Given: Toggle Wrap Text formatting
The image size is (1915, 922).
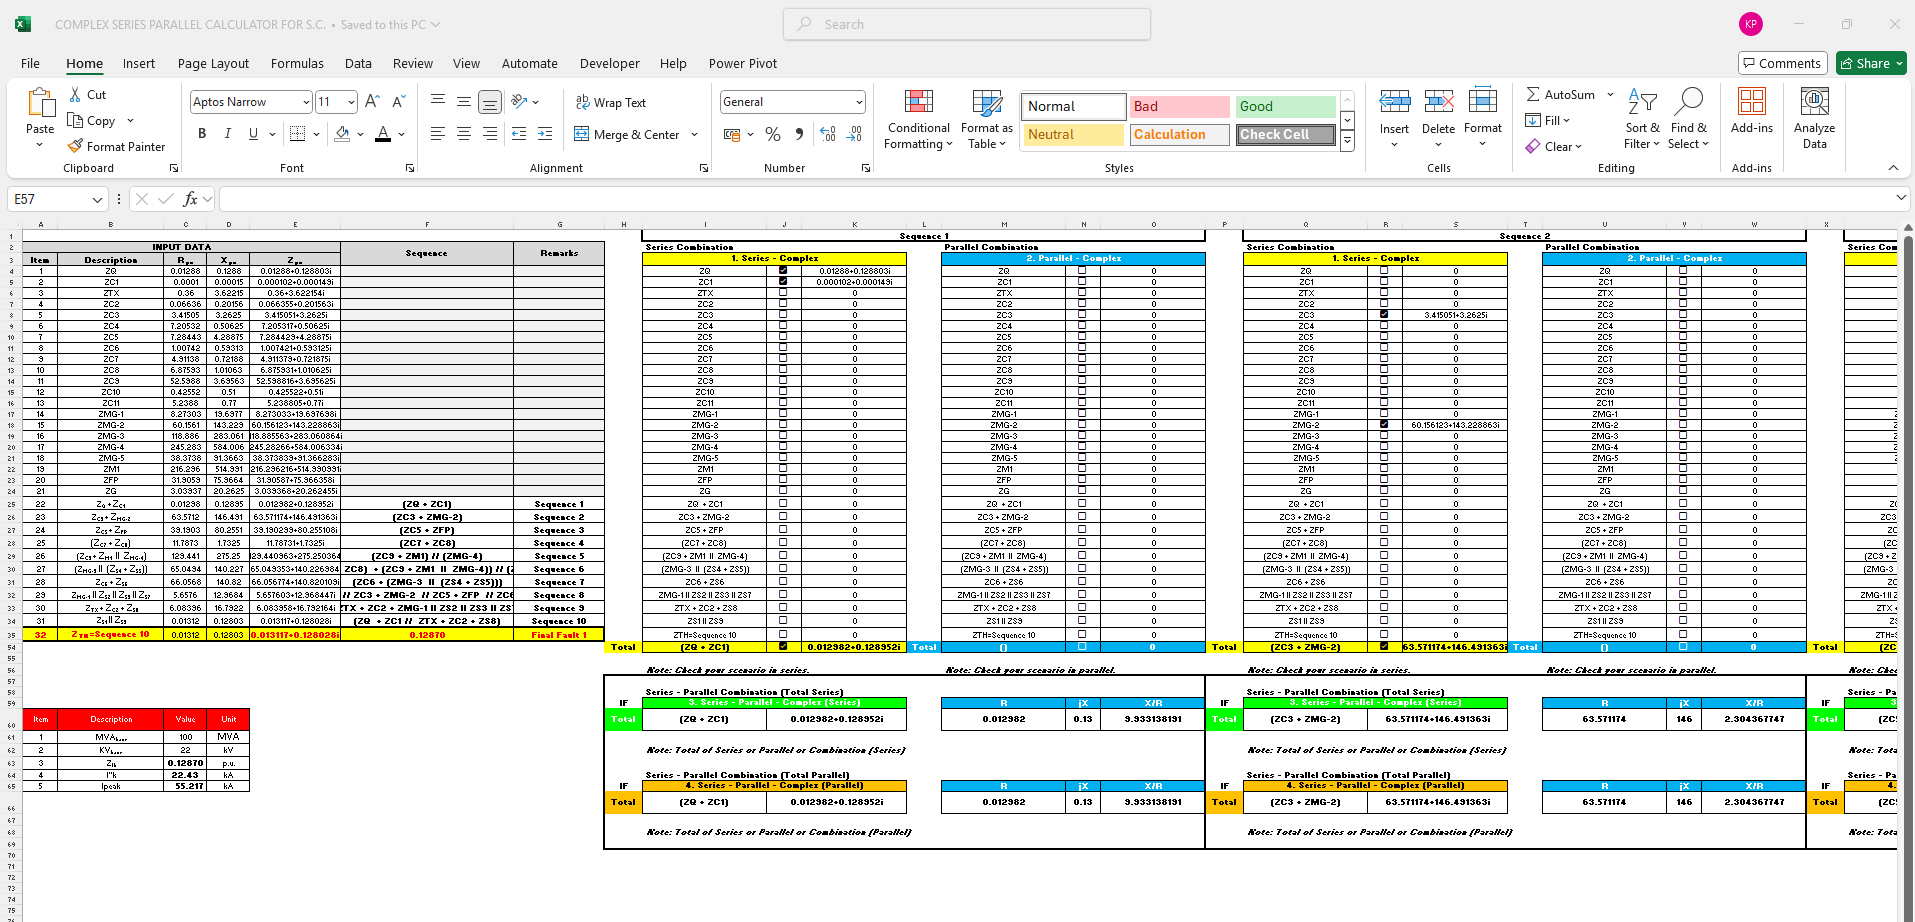Looking at the screenshot, I should coord(611,102).
